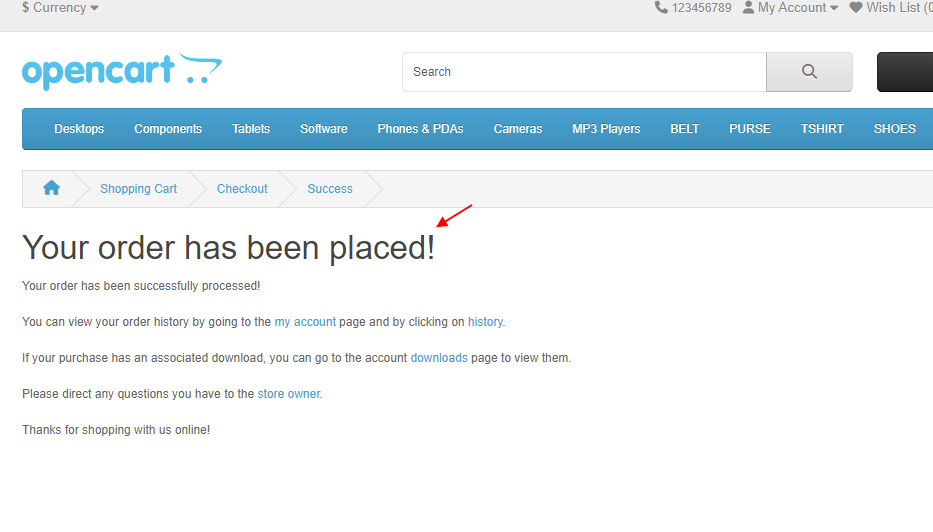Open the my account link
Image resolution: width=933 pixels, height=532 pixels.
click(305, 322)
